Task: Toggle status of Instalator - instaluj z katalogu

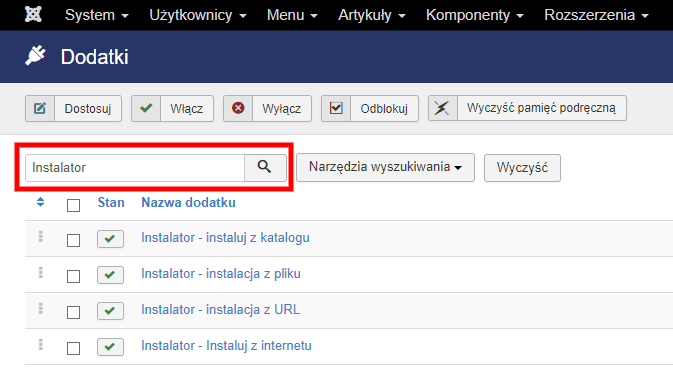Action: point(110,239)
